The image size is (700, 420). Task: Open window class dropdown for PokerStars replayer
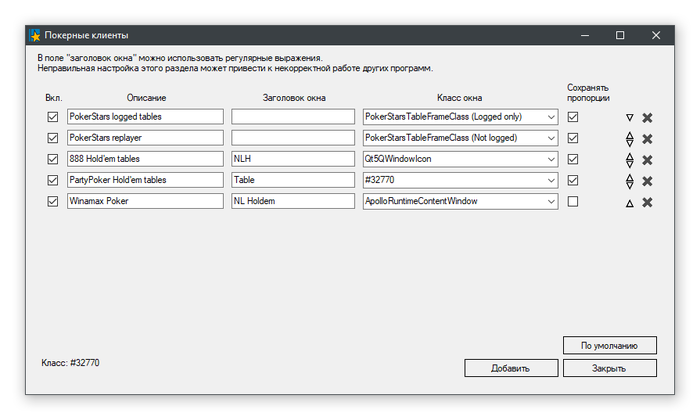pos(550,138)
